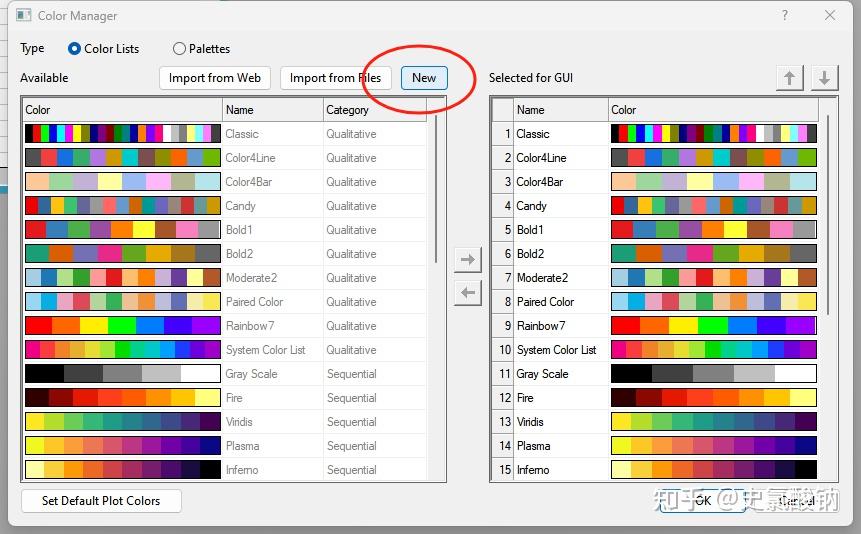Click System Color List name in Available list

coord(265,350)
